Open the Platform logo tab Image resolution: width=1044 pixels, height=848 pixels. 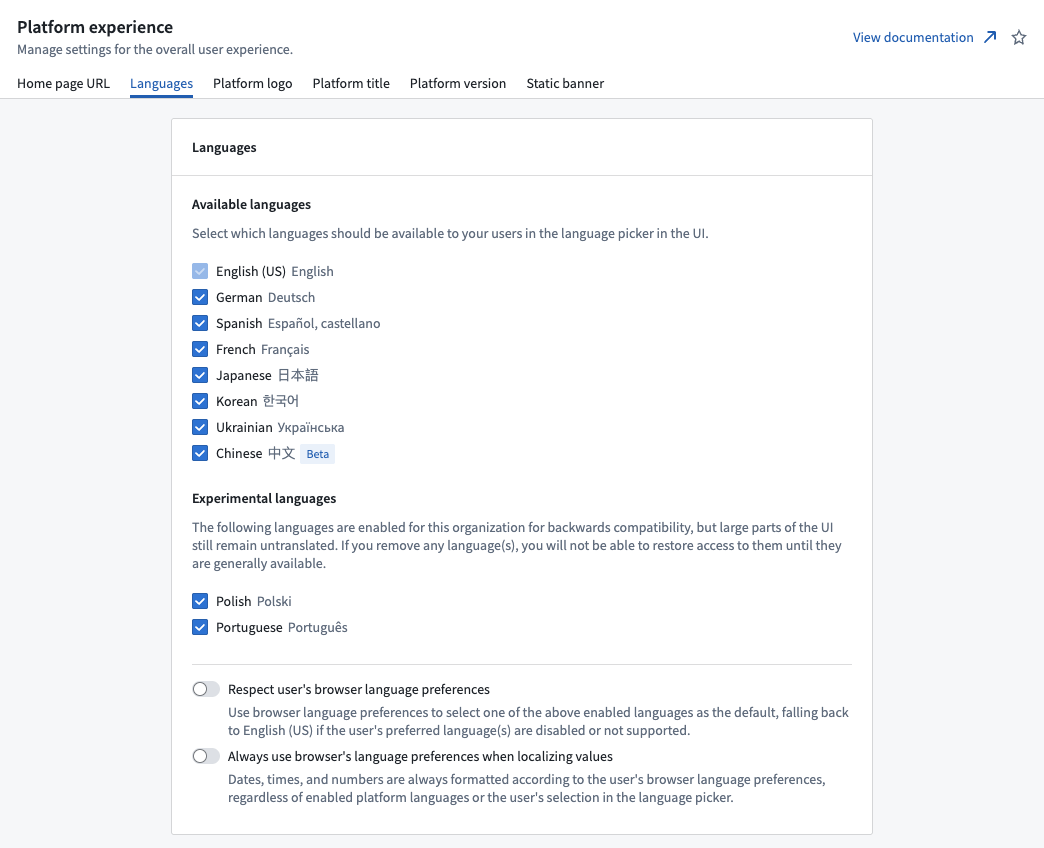(252, 83)
